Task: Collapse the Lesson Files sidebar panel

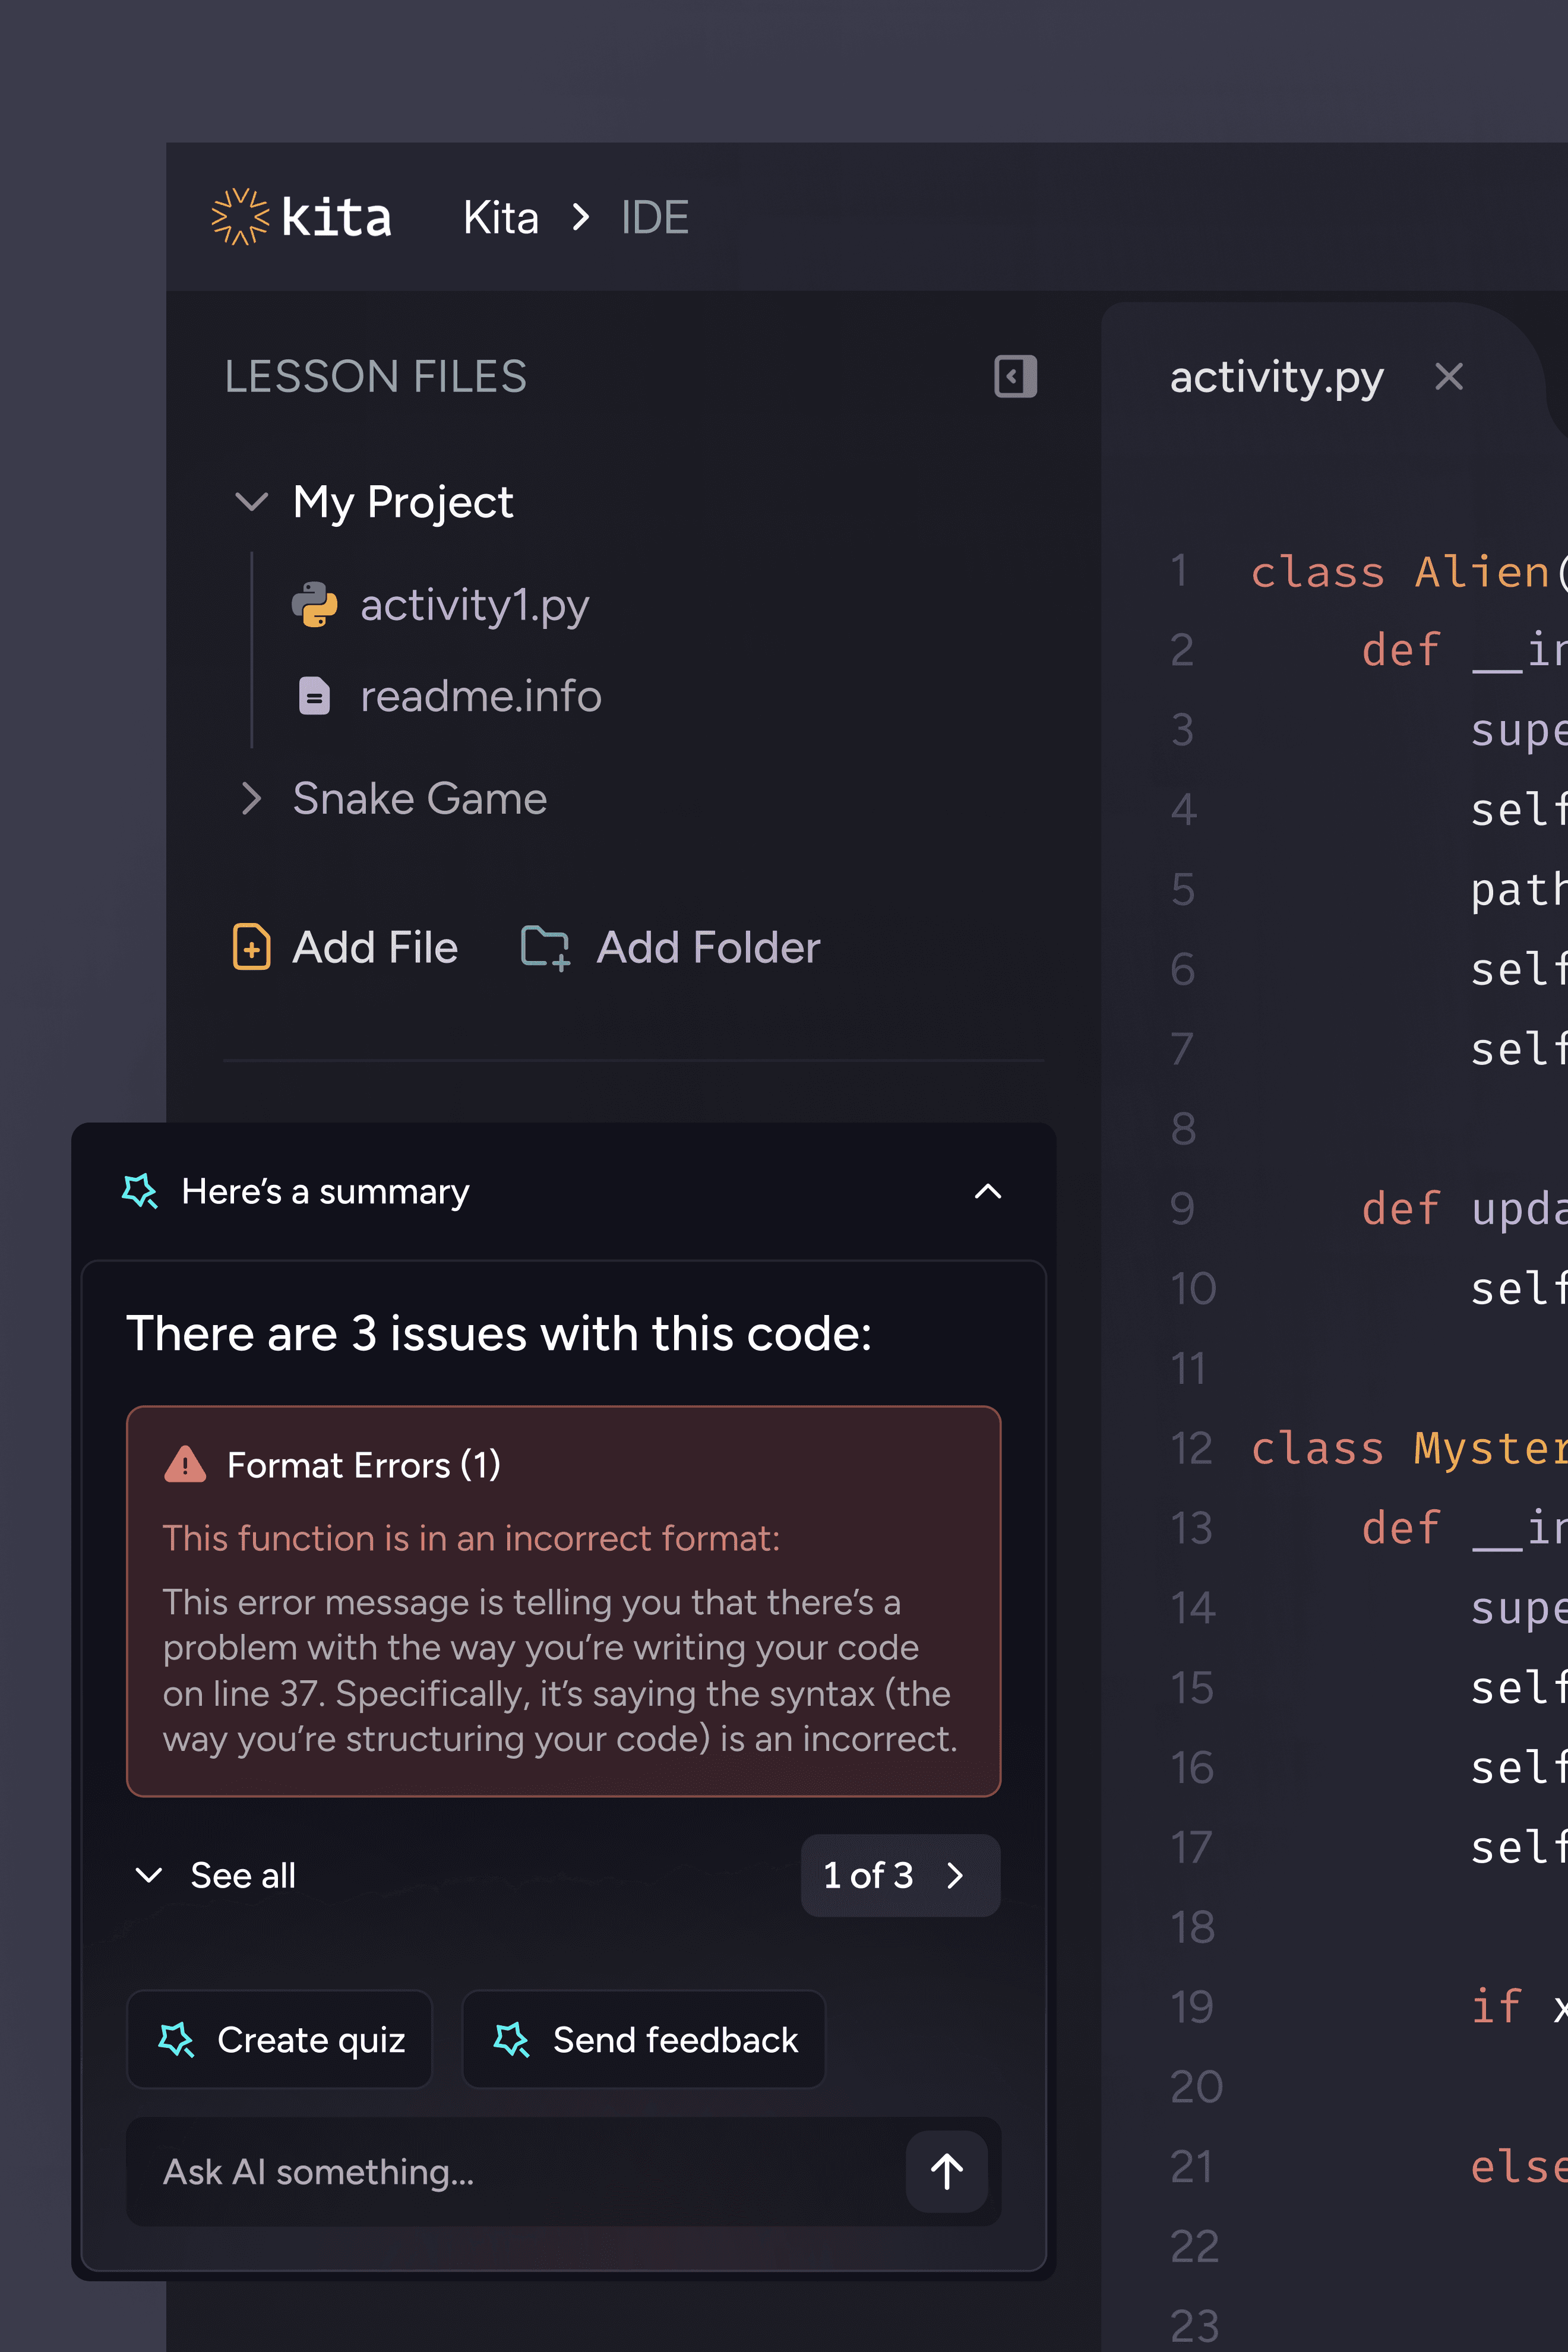Action: [x=1015, y=377]
